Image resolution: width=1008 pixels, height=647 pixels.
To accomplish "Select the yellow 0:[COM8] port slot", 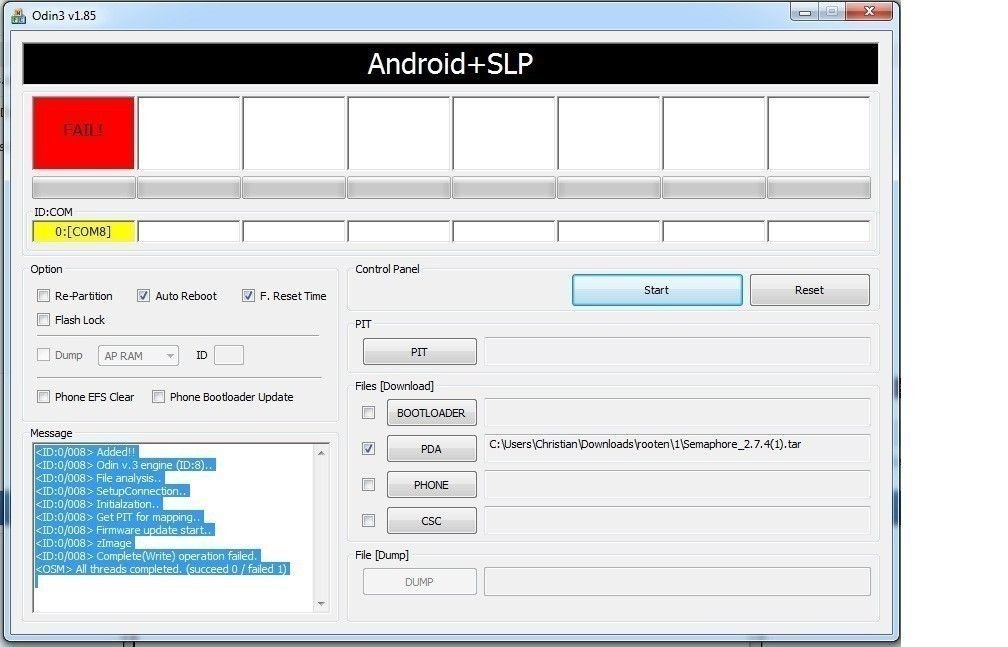I will click(x=84, y=232).
